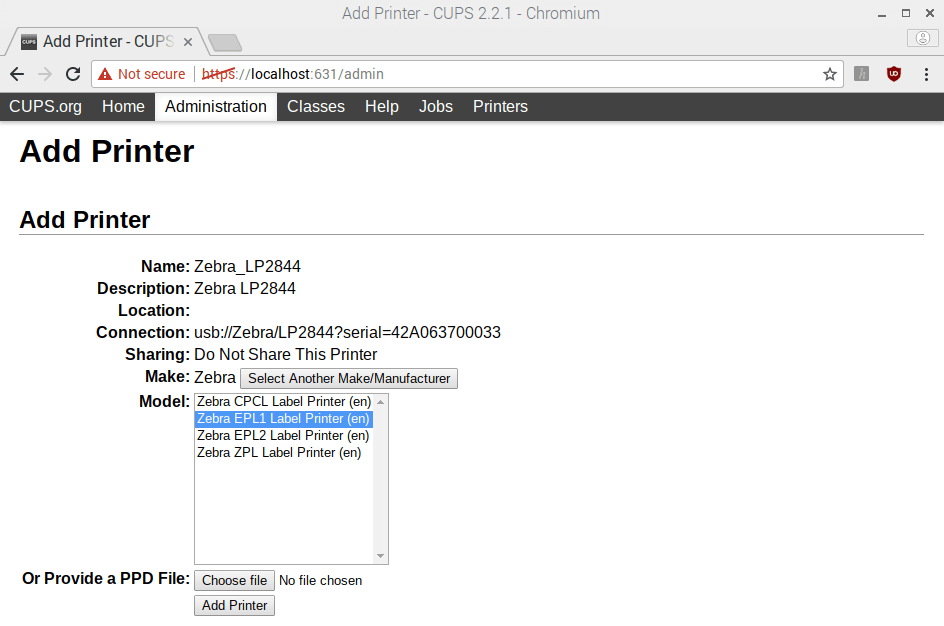Open the Classes navigation item
Image resolution: width=944 pixels, height=626 pixels.
pyautogui.click(x=315, y=107)
